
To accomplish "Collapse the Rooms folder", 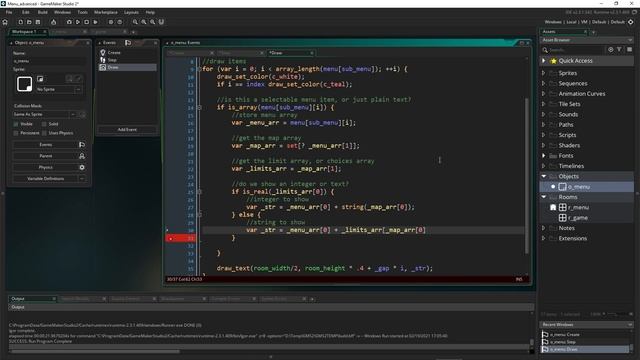I will point(544,197).
